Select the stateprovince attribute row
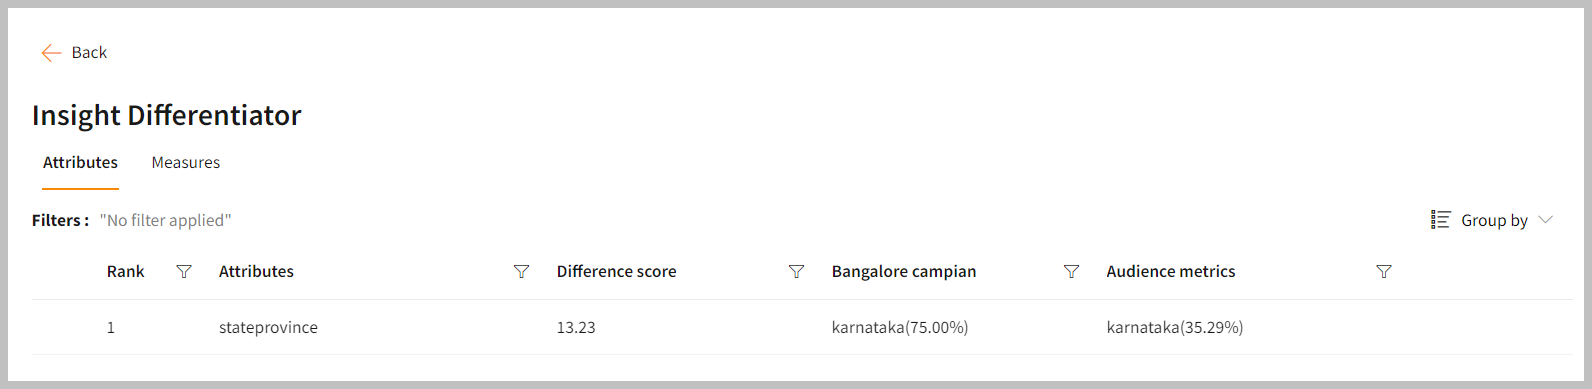This screenshot has height=389, width=1592. (802, 327)
